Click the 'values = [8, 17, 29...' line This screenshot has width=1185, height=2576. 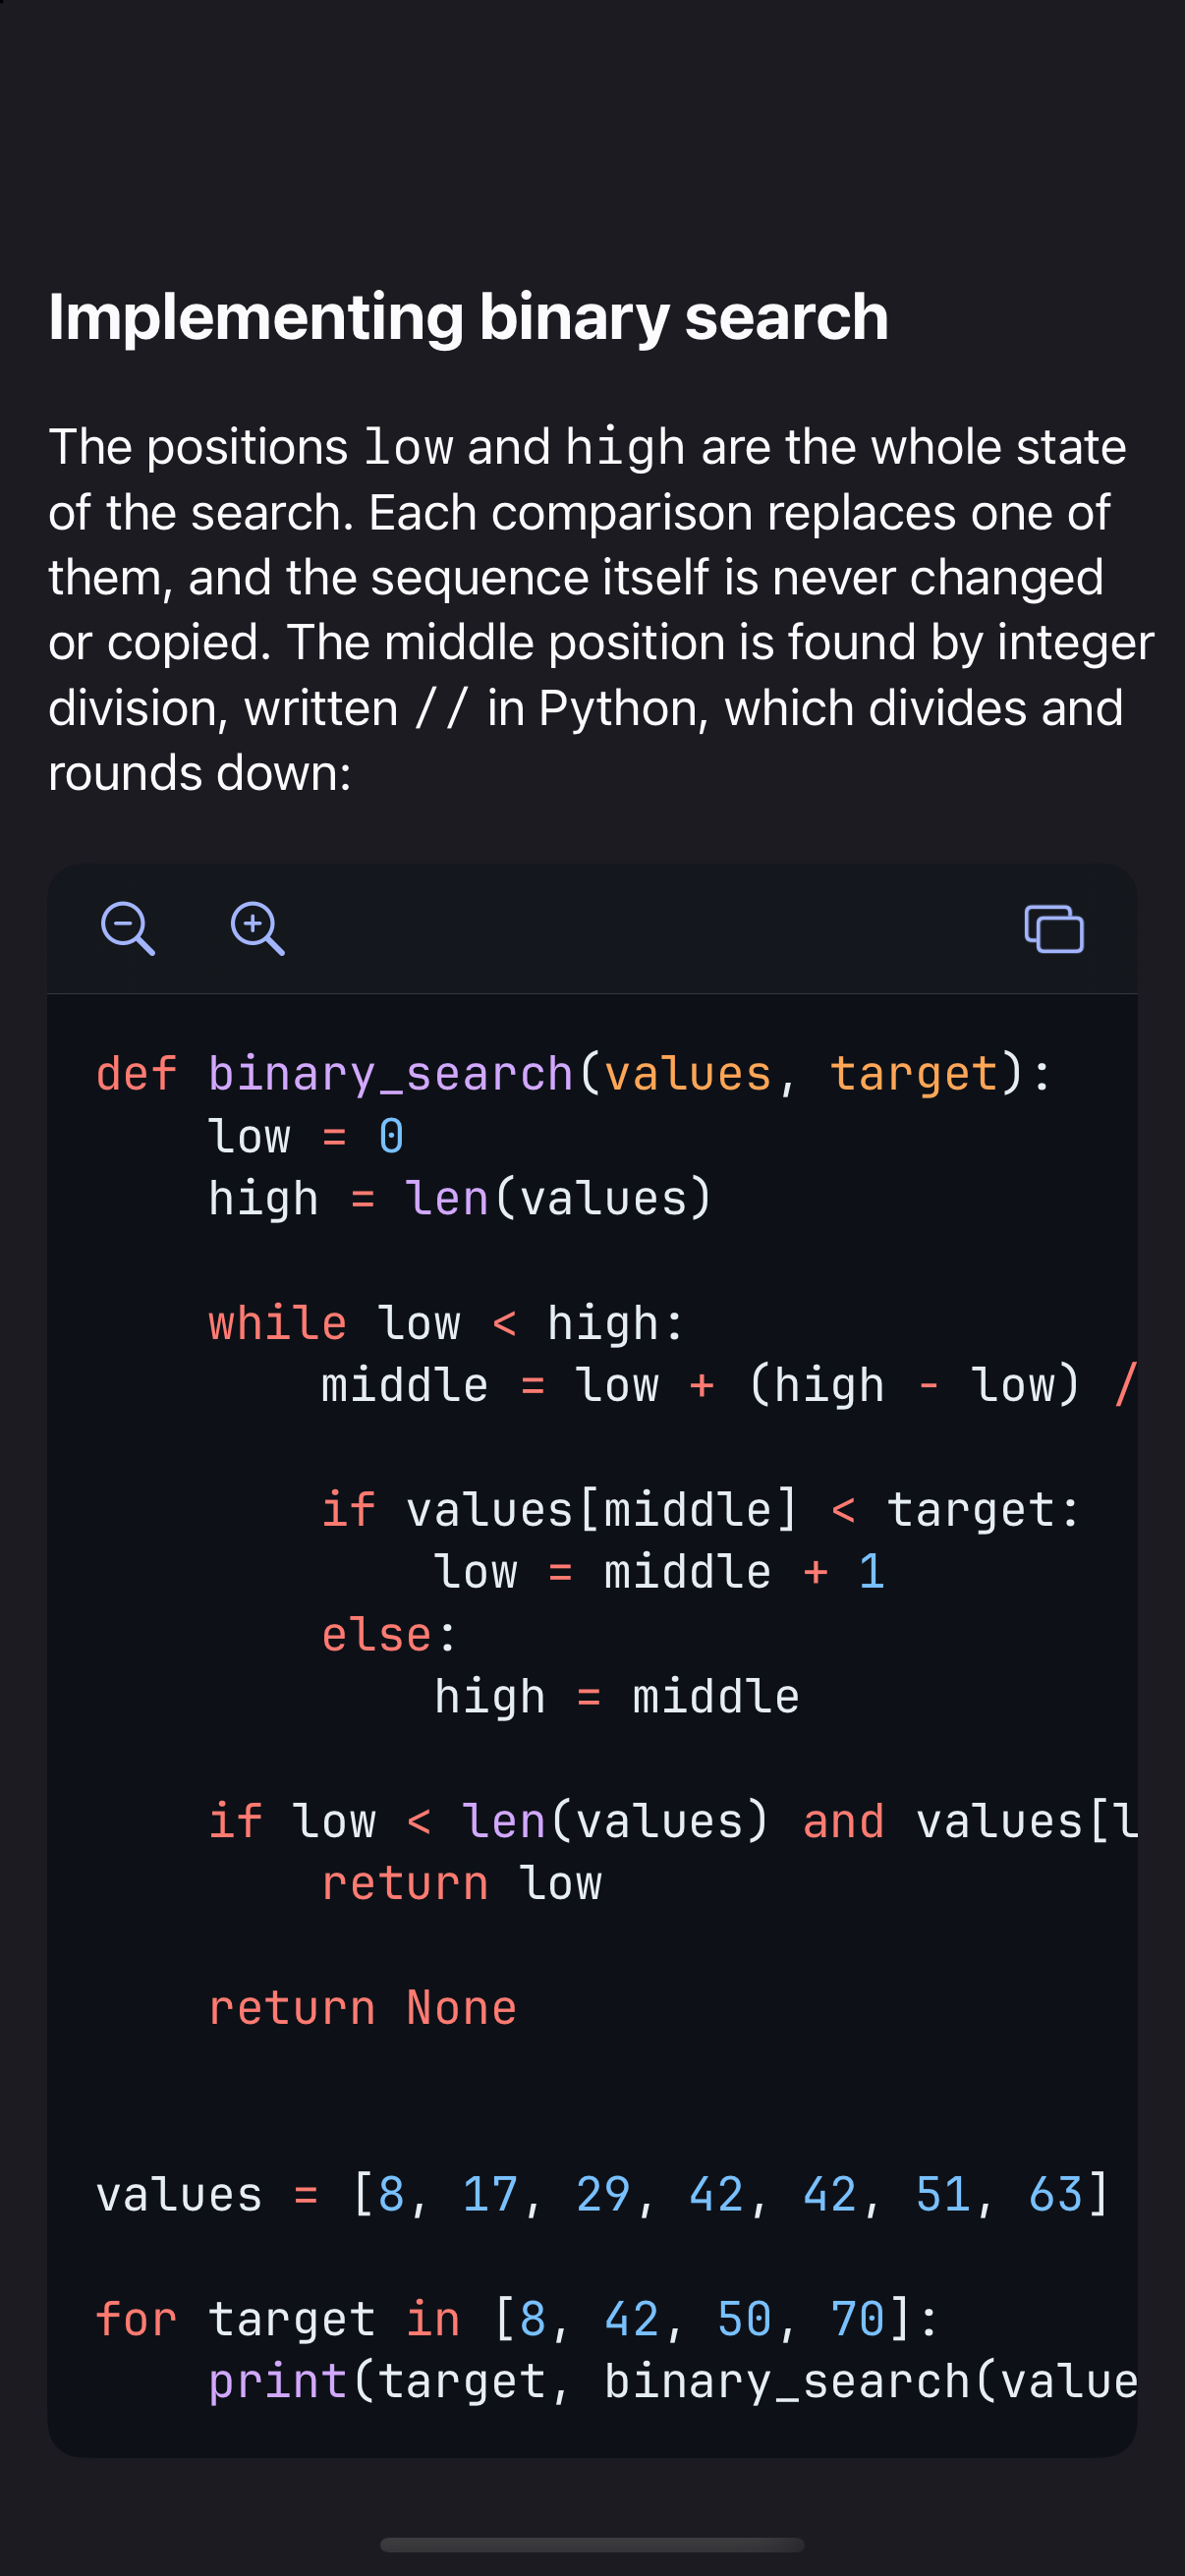[603, 2195]
